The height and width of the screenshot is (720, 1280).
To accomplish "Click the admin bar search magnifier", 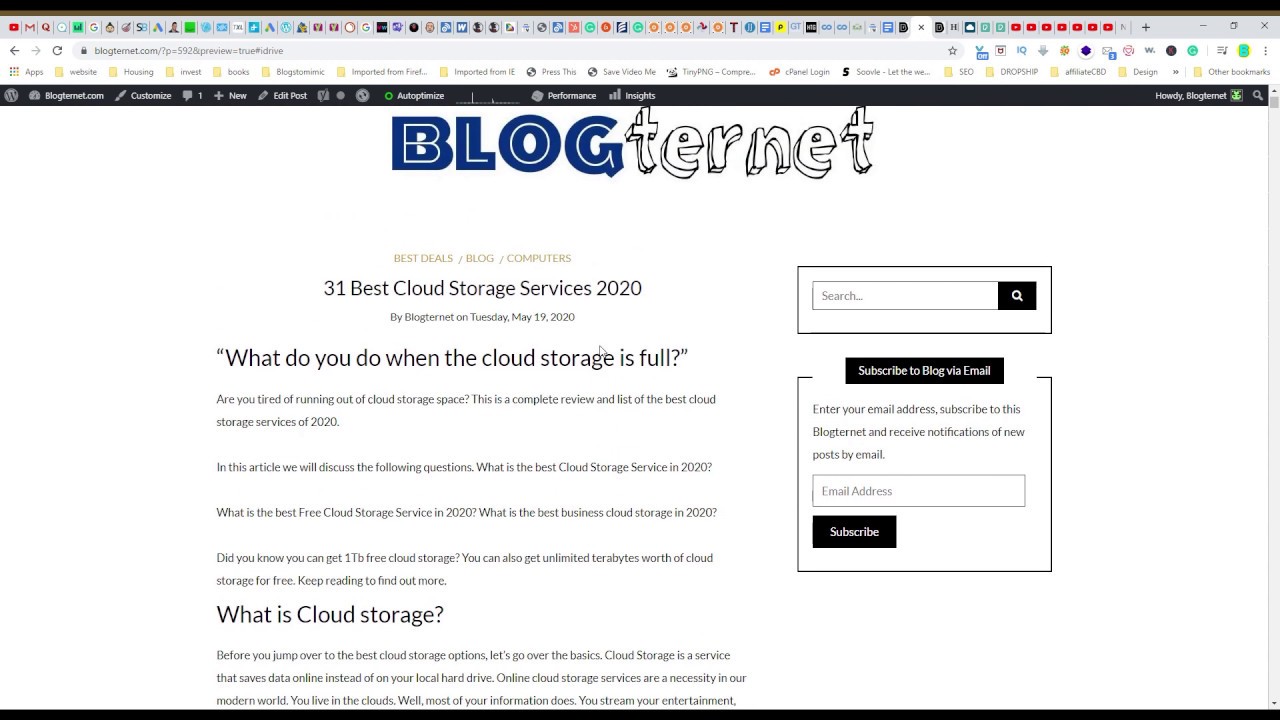I will [x=1258, y=96].
